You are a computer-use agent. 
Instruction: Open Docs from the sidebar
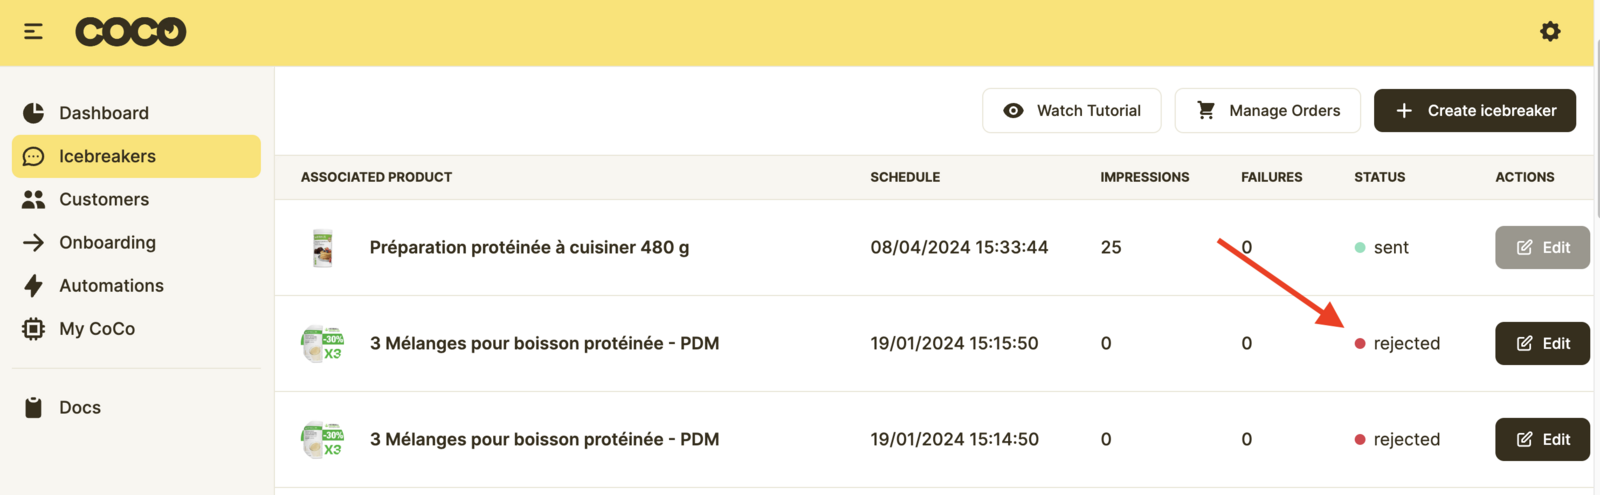pyautogui.click(x=79, y=407)
